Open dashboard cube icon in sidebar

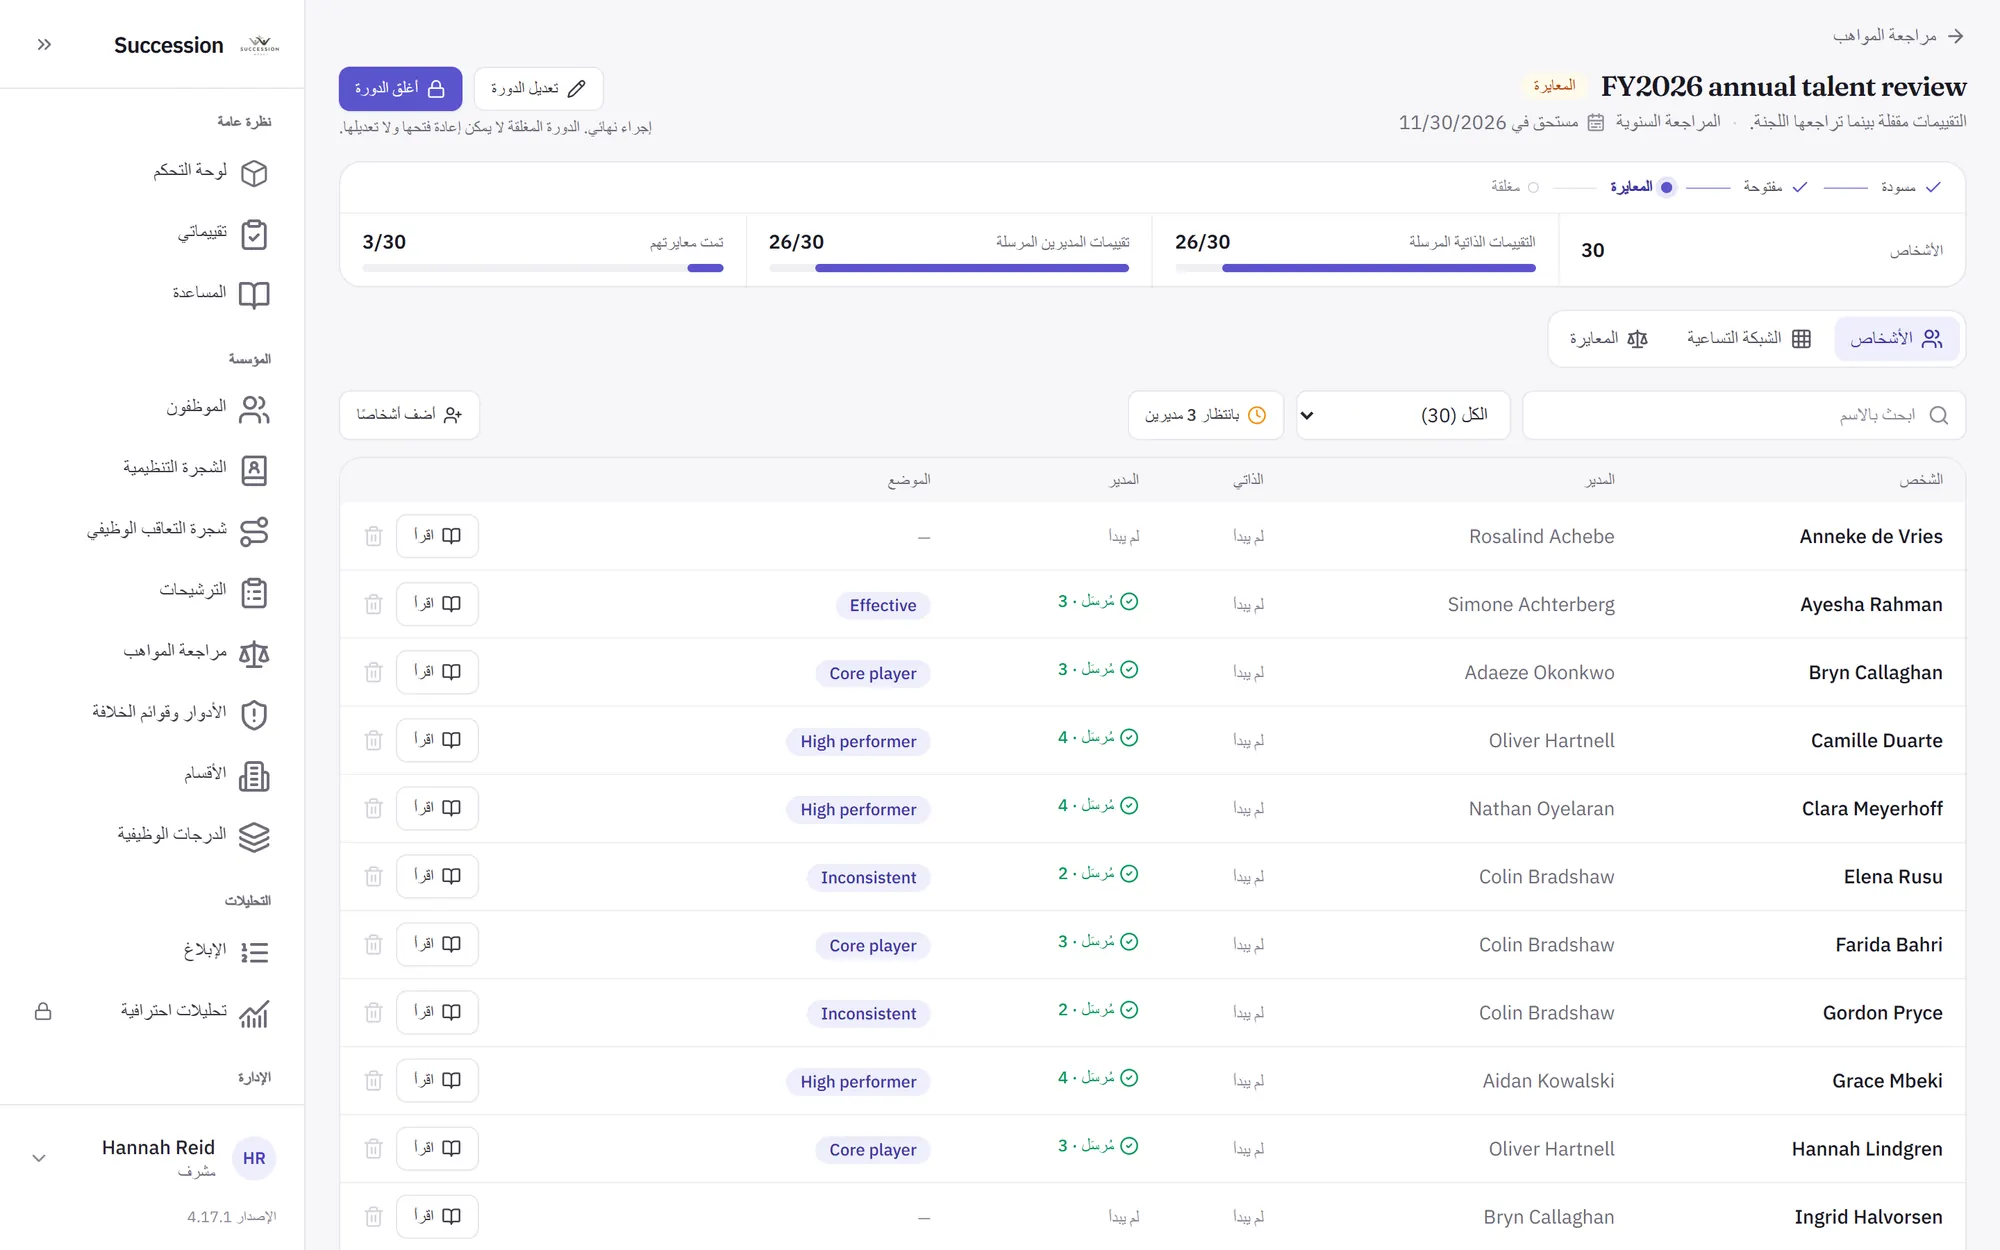pos(254,172)
